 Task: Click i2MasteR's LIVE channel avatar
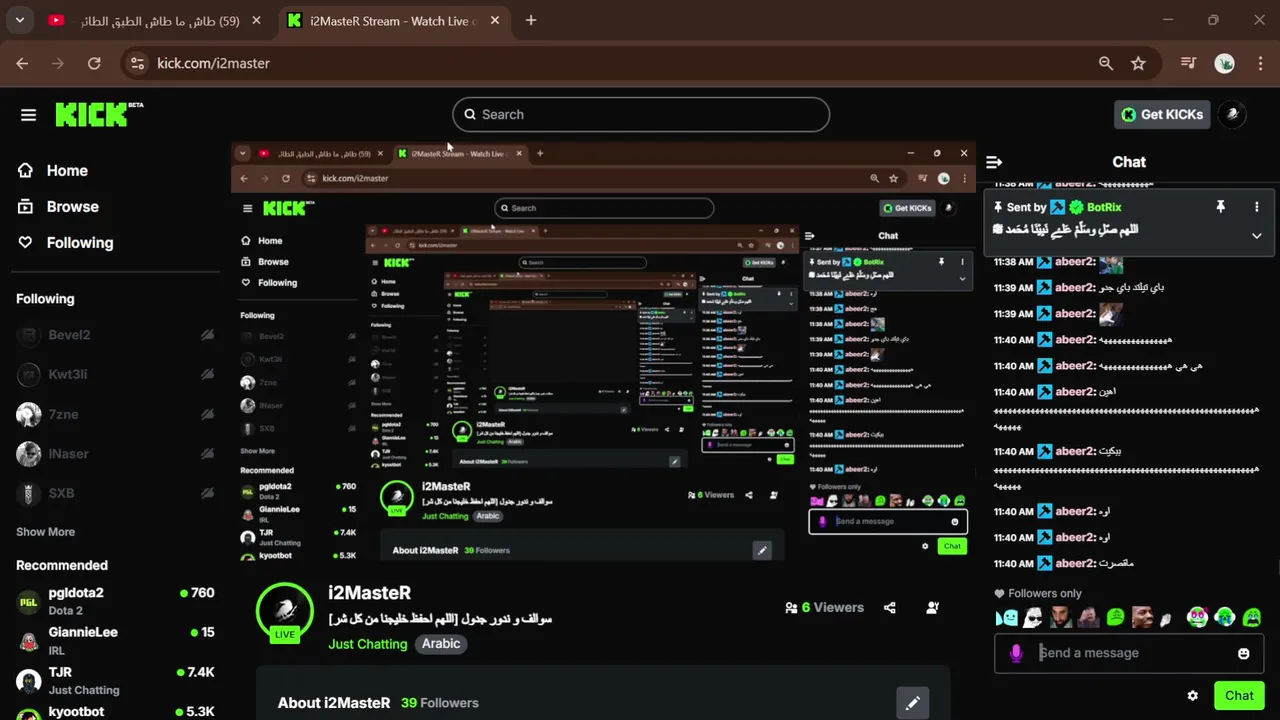(285, 610)
